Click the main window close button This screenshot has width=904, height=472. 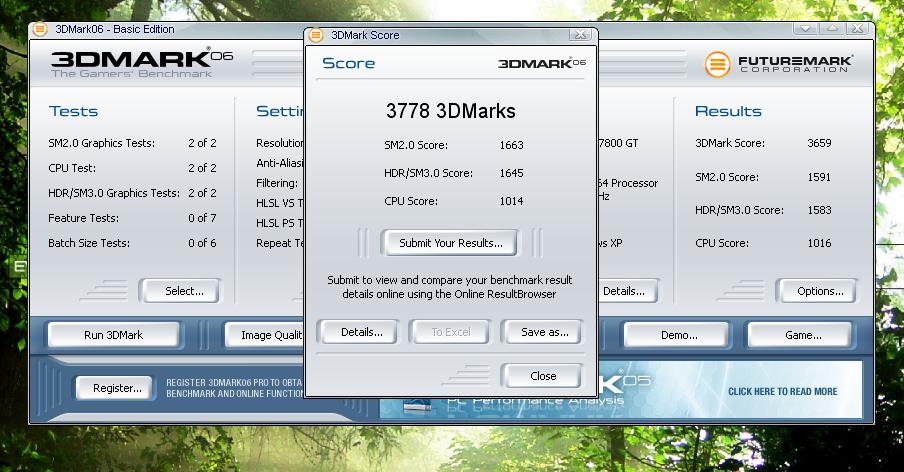(858, 28)
